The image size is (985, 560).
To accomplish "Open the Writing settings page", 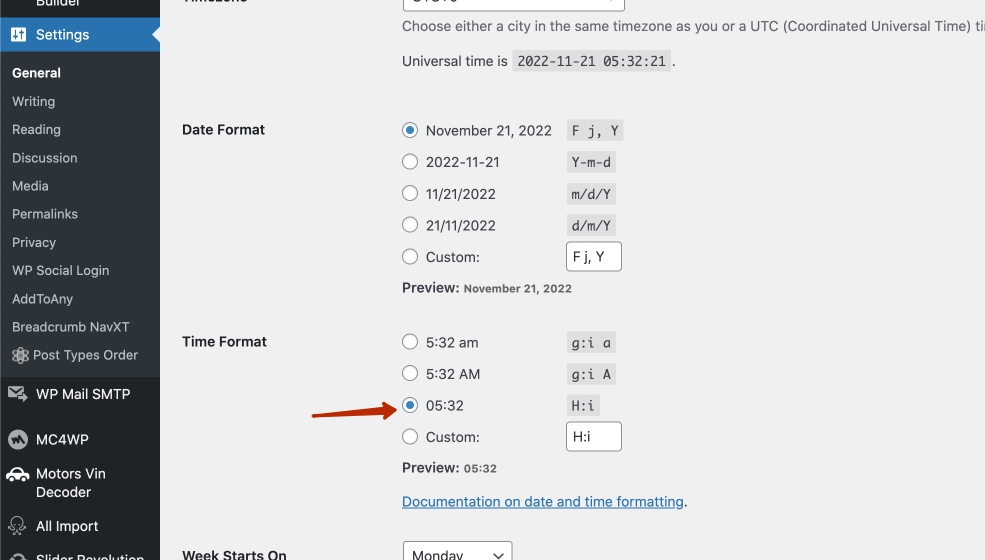I will (x=33, y=102).
